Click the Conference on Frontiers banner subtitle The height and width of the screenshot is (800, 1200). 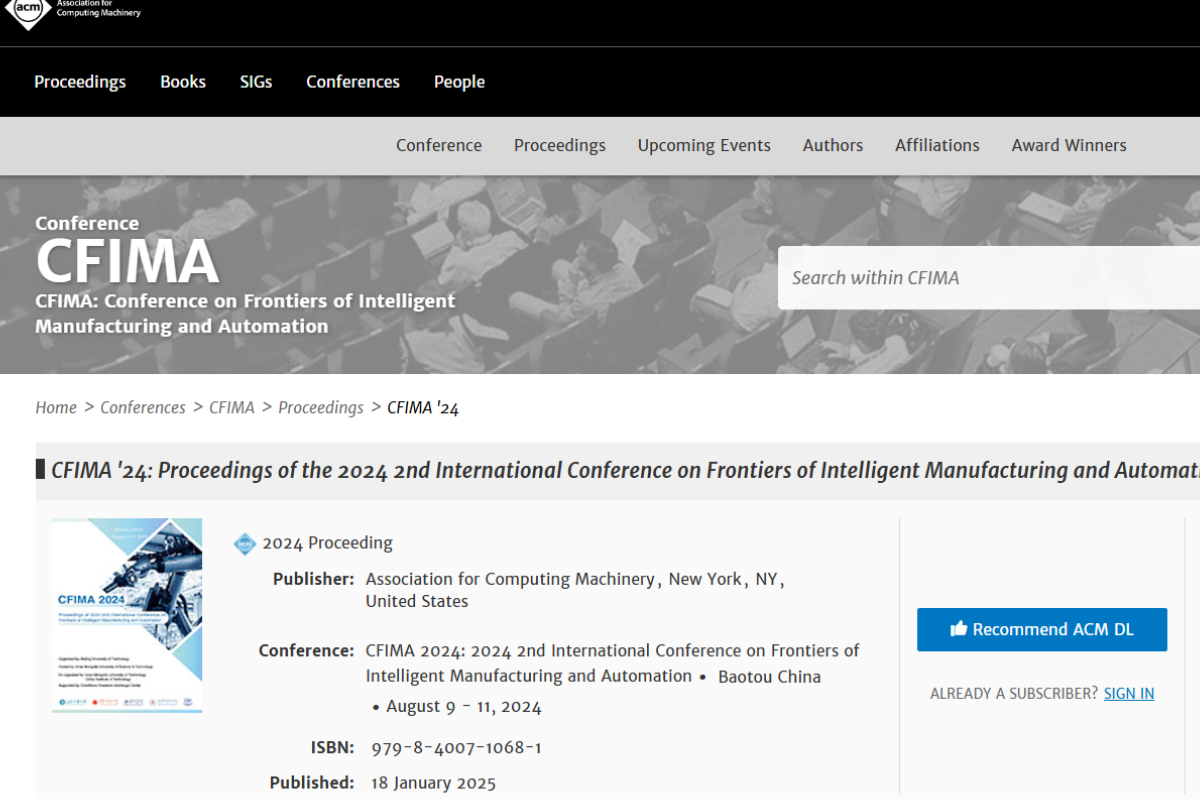[x=245, y=313]
